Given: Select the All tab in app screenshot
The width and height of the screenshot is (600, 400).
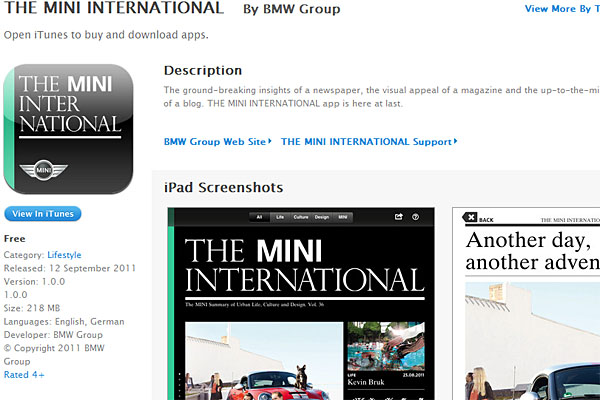Looking at the screenshot, I should pos(259,216).
